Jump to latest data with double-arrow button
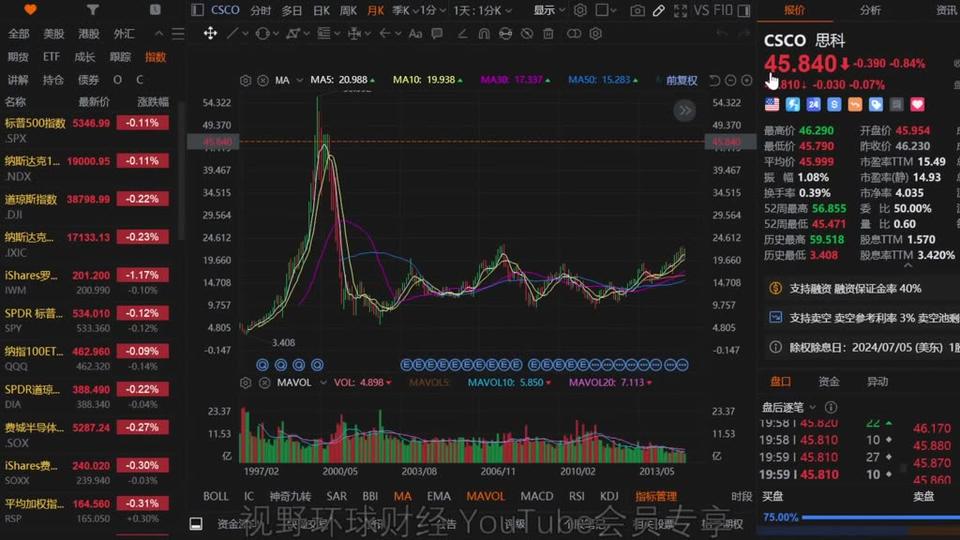This screenshot has width=960, height=540. coord(684,111)
